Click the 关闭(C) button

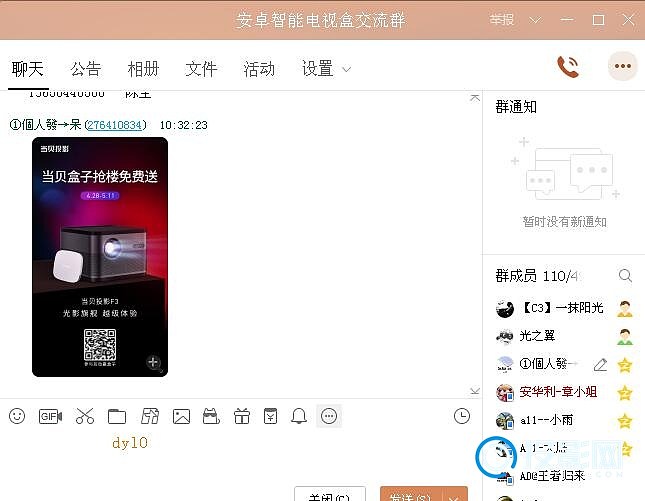[x=330, y=494]
